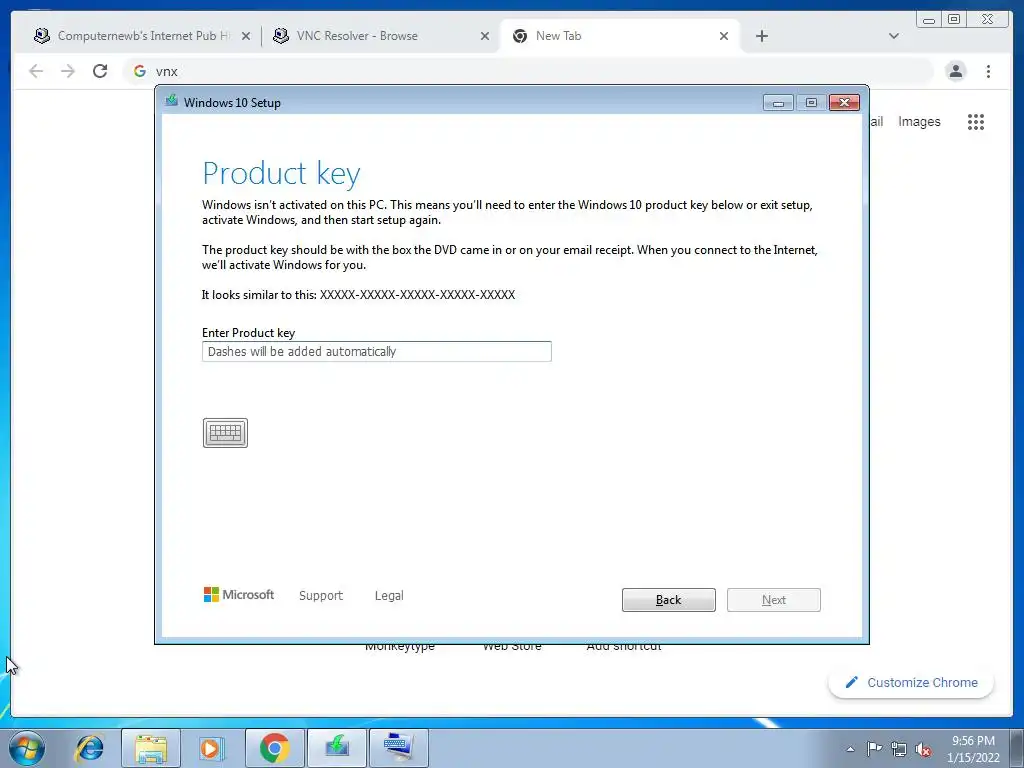
Task: Open the Chrome three-dot menu
Action: point(989,71)
